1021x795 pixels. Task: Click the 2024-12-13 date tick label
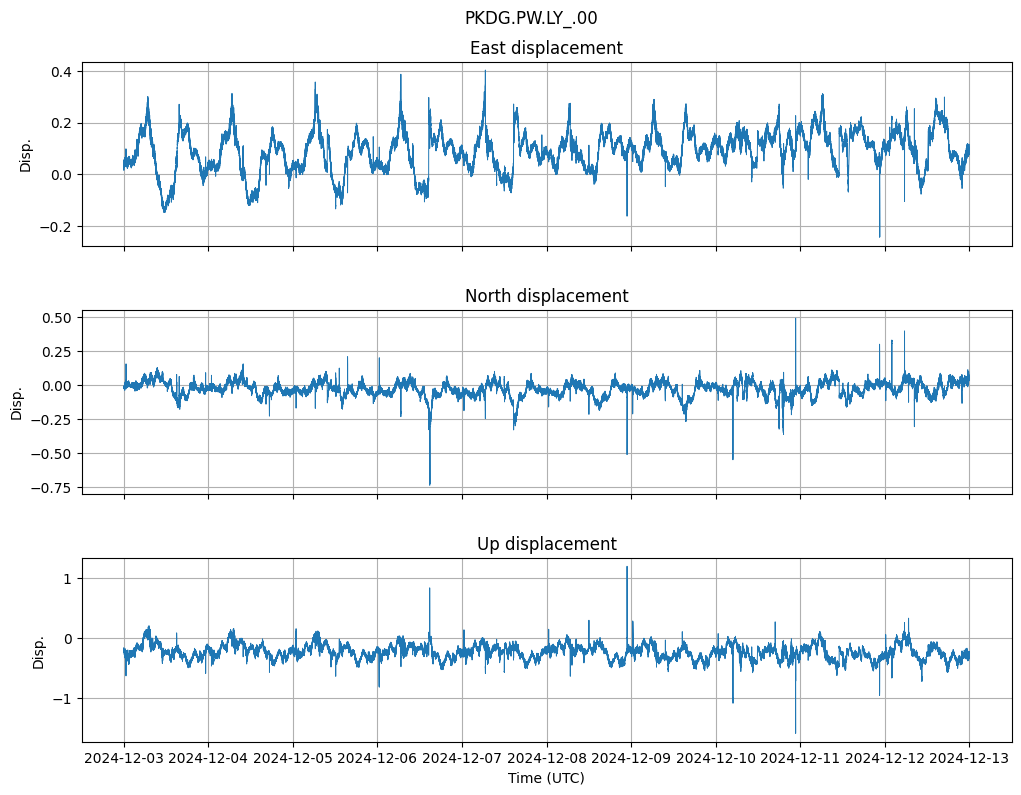click(969, 759)
